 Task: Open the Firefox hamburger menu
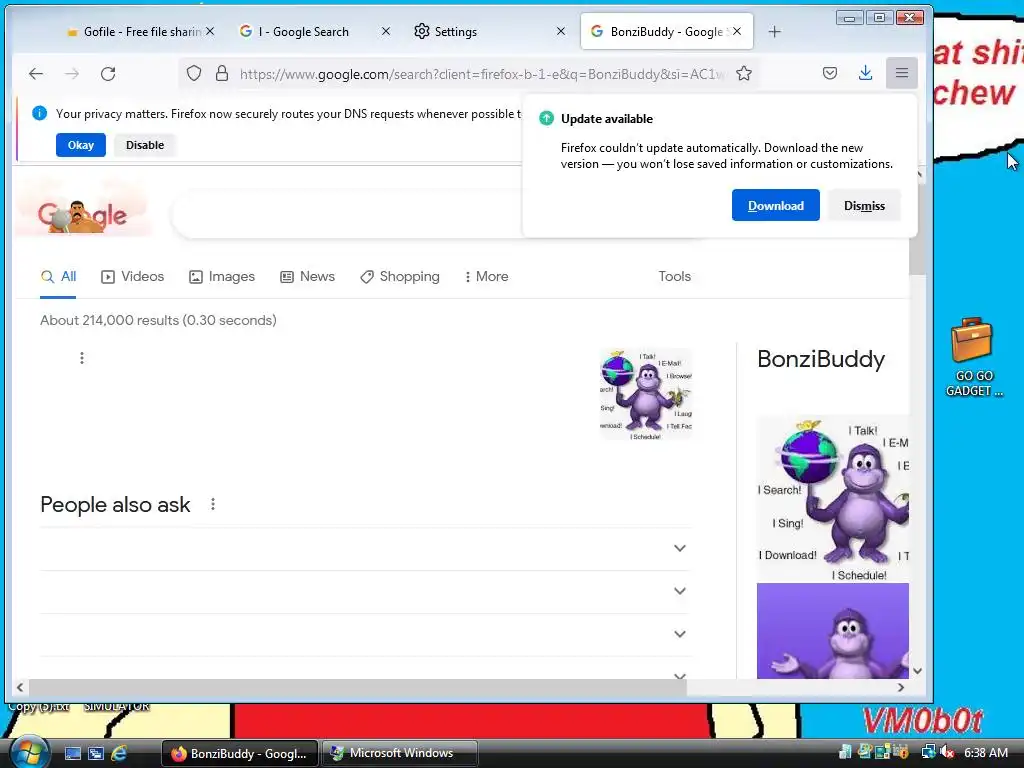point(902,73)
